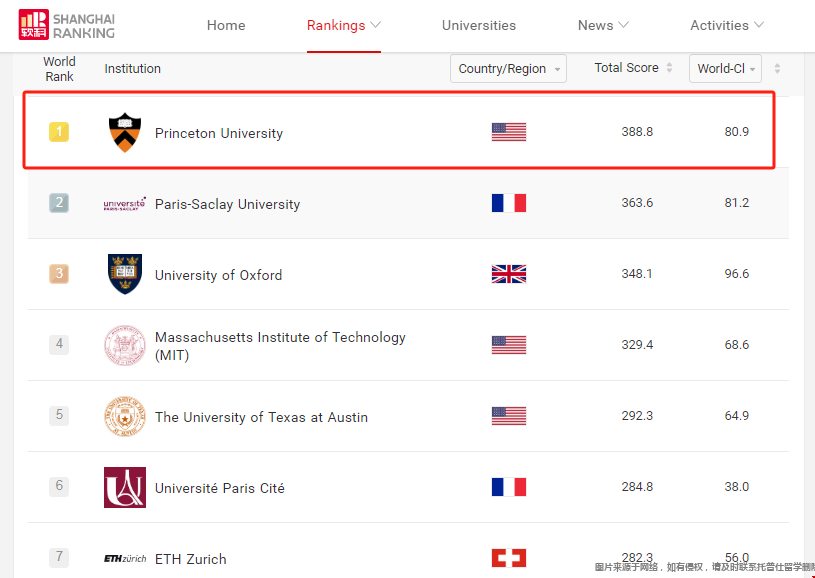Screen dimensions: 815x578
Task: Go to the Home page
Action: [226, 25]
